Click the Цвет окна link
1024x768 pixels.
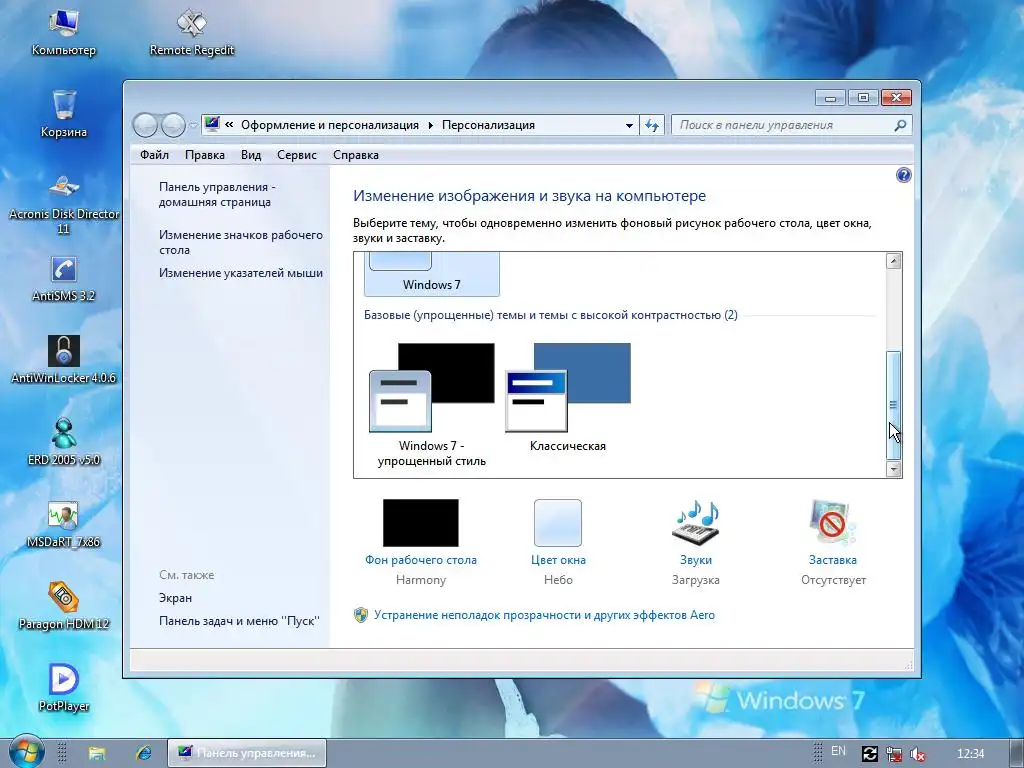(x=558, y=560)
